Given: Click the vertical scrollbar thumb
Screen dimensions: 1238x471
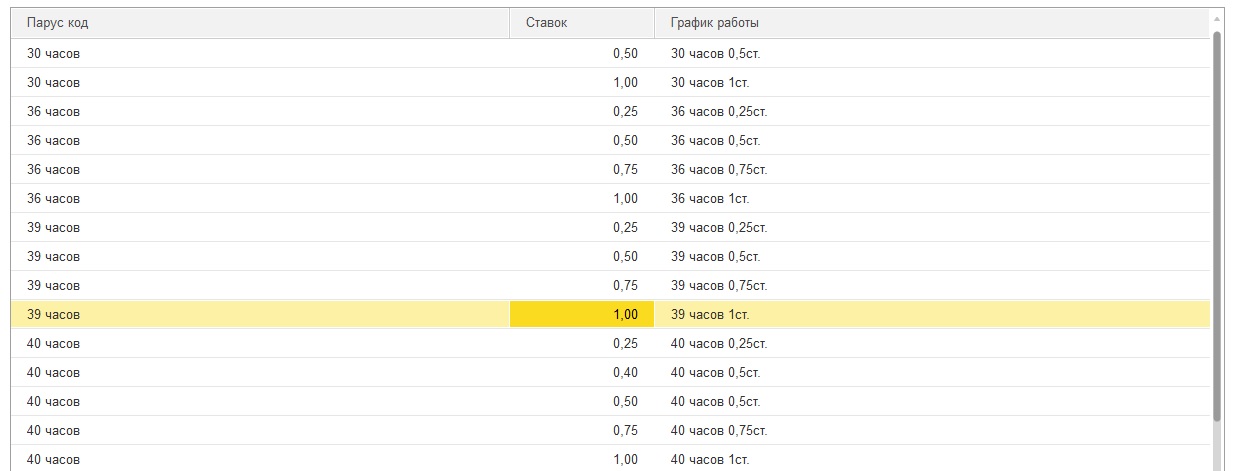Looking at the screenshot, I should tap(1217, 220).
